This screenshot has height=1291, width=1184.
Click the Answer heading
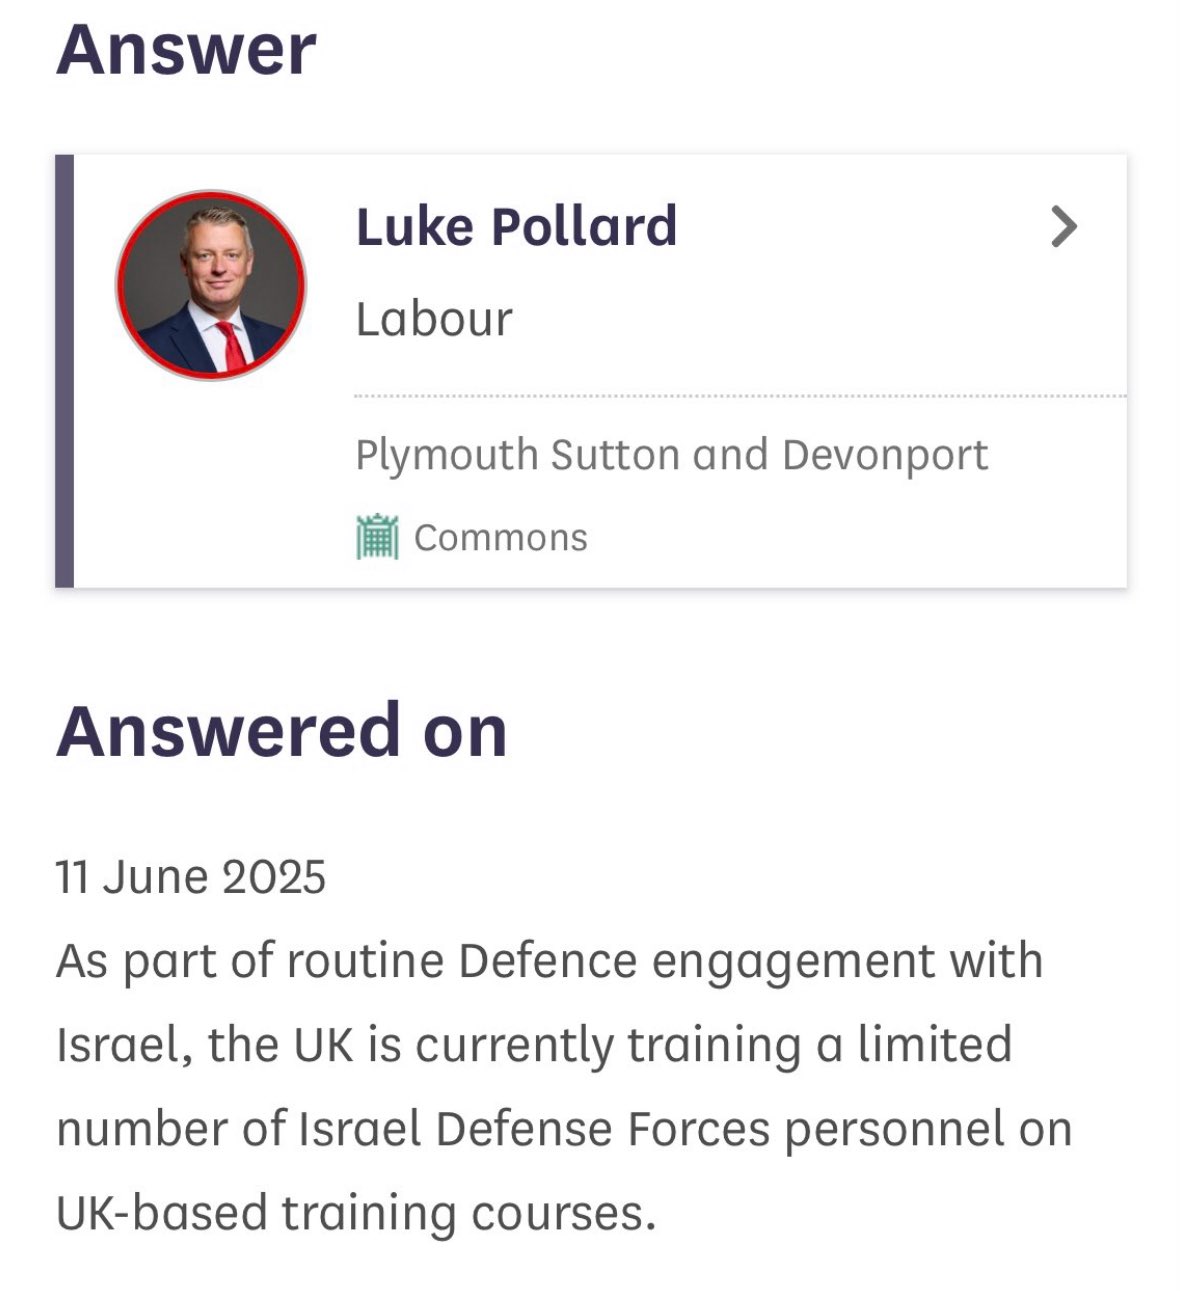(x=186, y=49)
